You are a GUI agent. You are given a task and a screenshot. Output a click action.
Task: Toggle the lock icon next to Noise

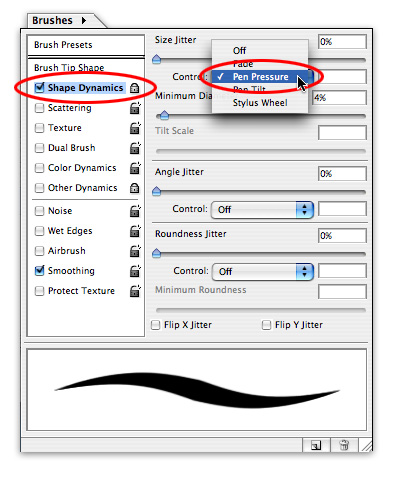(135, 211)
